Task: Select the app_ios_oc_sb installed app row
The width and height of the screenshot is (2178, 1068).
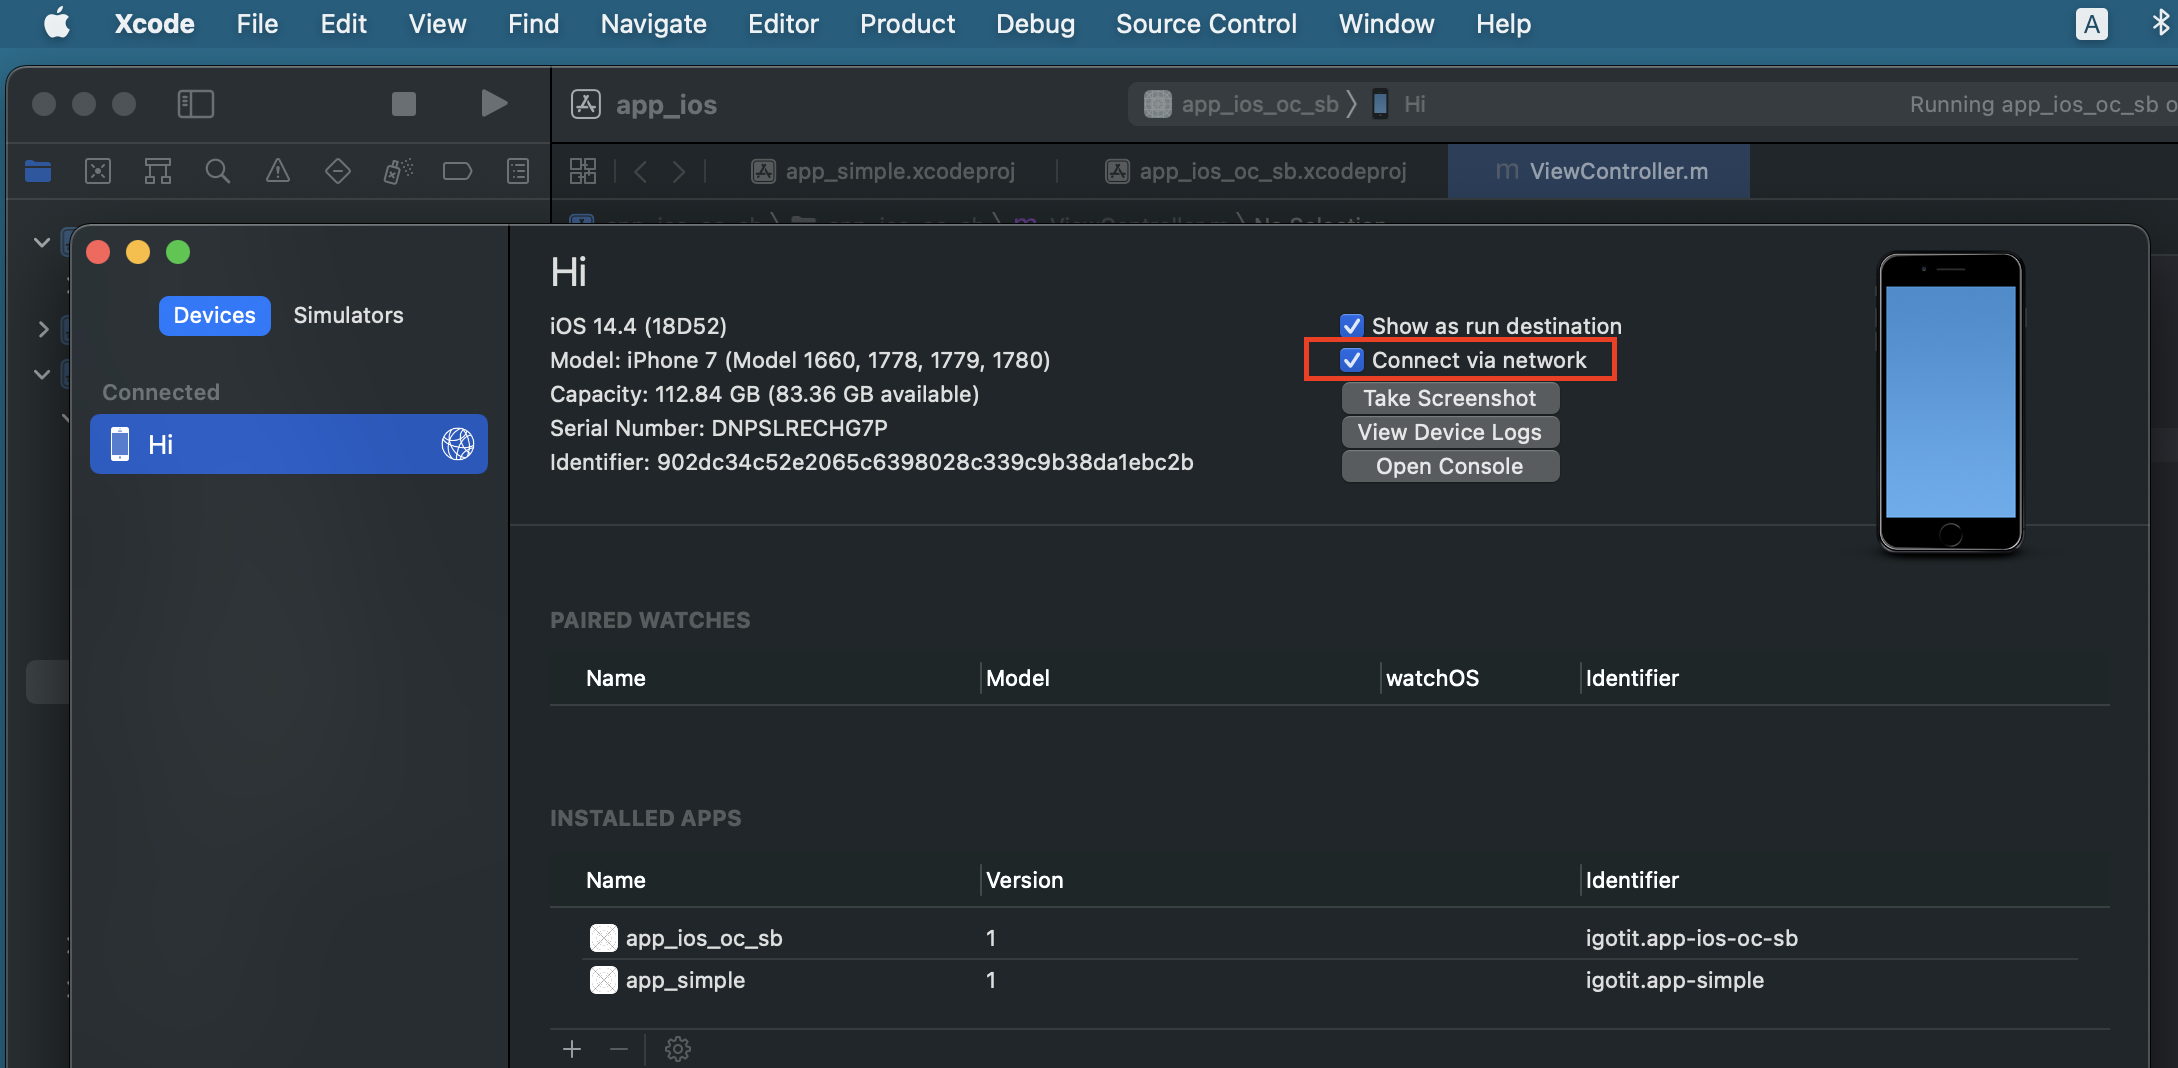Action: (x=1330, y=938)
